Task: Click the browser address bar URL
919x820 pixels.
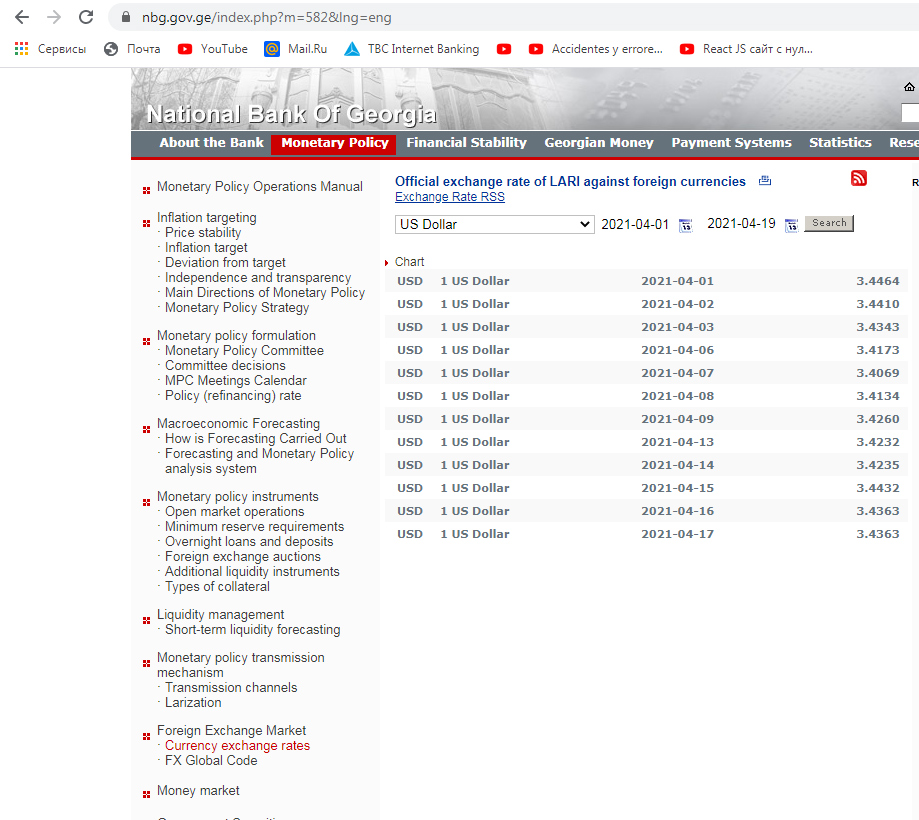Action: click(x=266, y=17)
